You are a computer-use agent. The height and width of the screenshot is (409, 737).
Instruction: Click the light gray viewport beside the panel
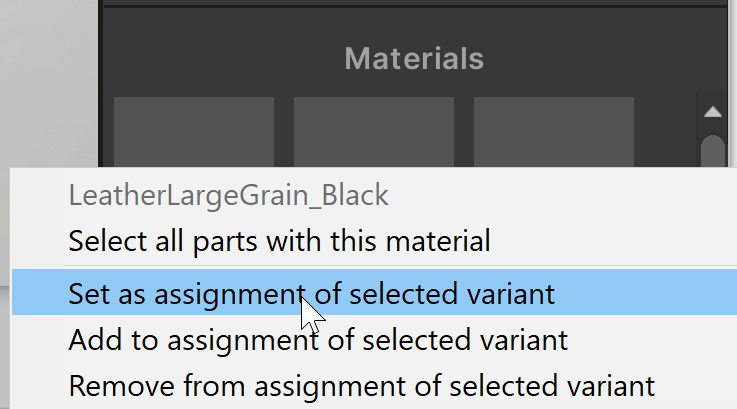[x=48, y=80]
